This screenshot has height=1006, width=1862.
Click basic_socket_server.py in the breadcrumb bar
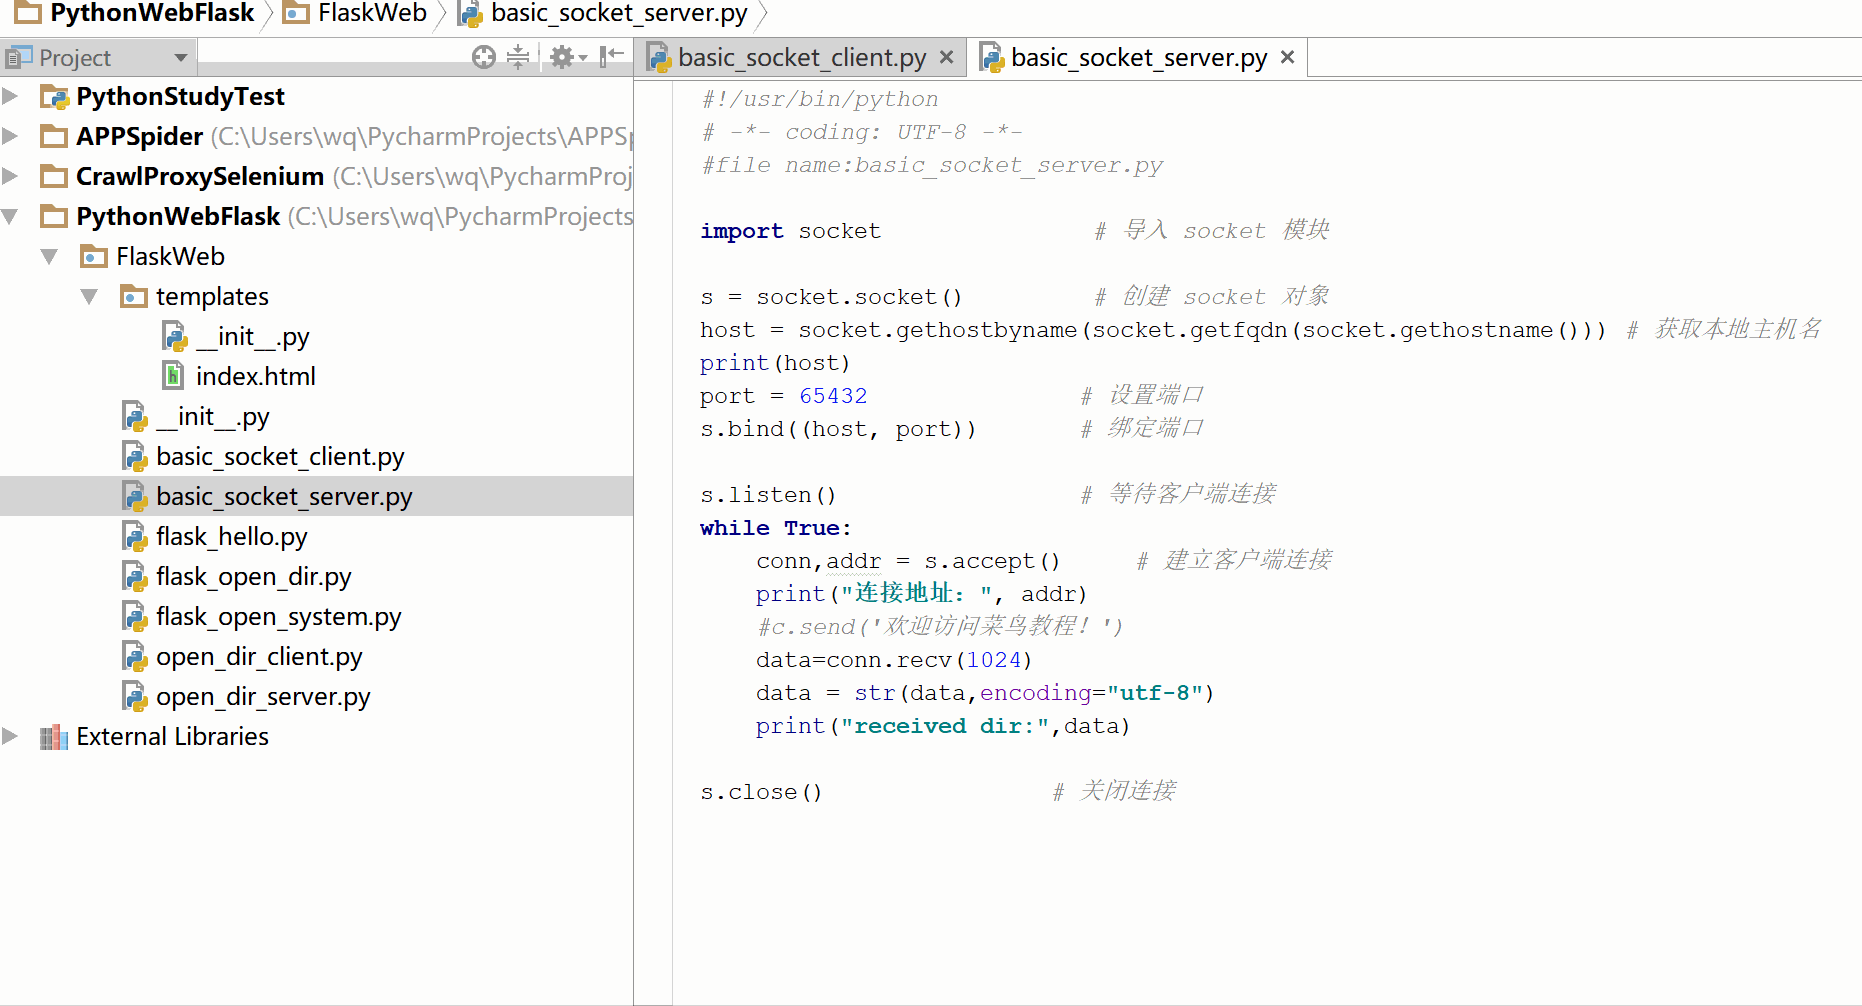(x=619, y=13)
